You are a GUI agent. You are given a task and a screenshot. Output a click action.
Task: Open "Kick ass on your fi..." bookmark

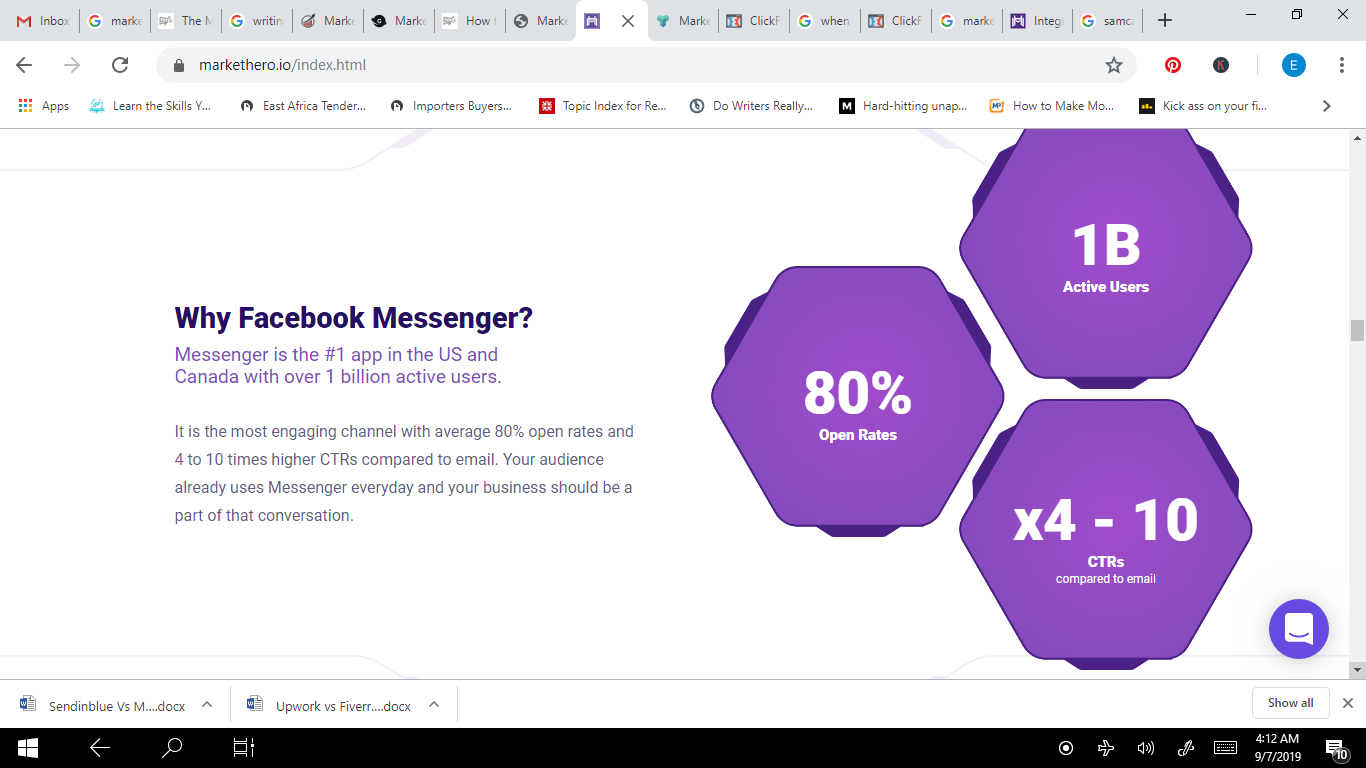pyautogui.click(x=1203, y=106)
